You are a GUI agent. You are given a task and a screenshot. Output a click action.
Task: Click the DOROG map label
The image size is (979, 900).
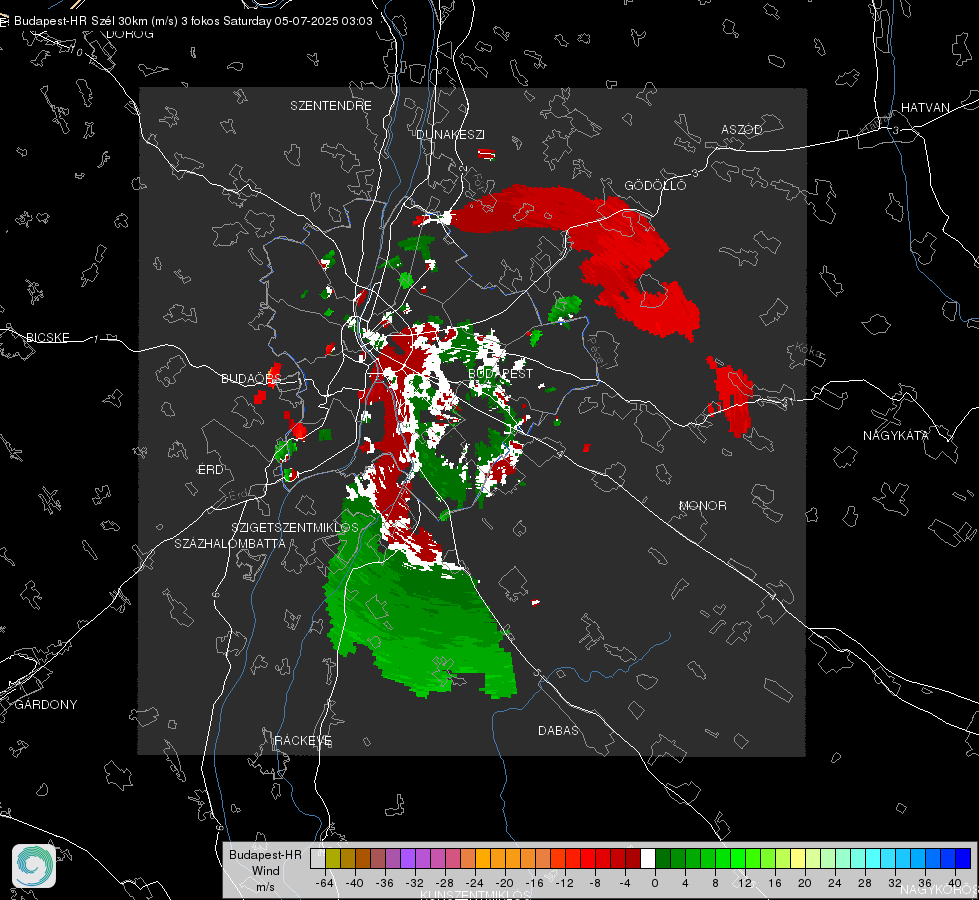pyautogui.click(x=129, y=34)
